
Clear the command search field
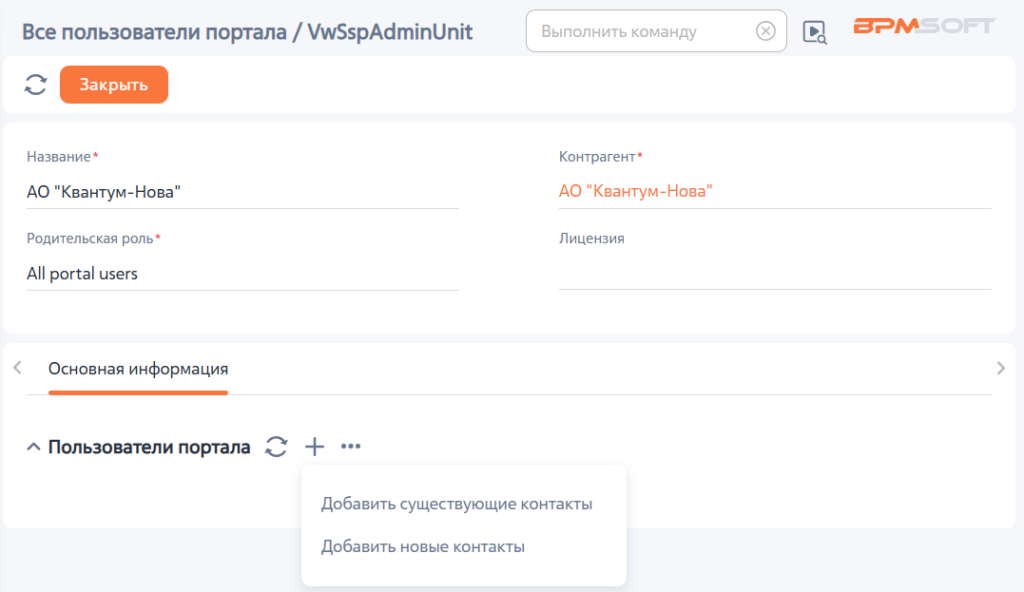(x=765, y=31)
